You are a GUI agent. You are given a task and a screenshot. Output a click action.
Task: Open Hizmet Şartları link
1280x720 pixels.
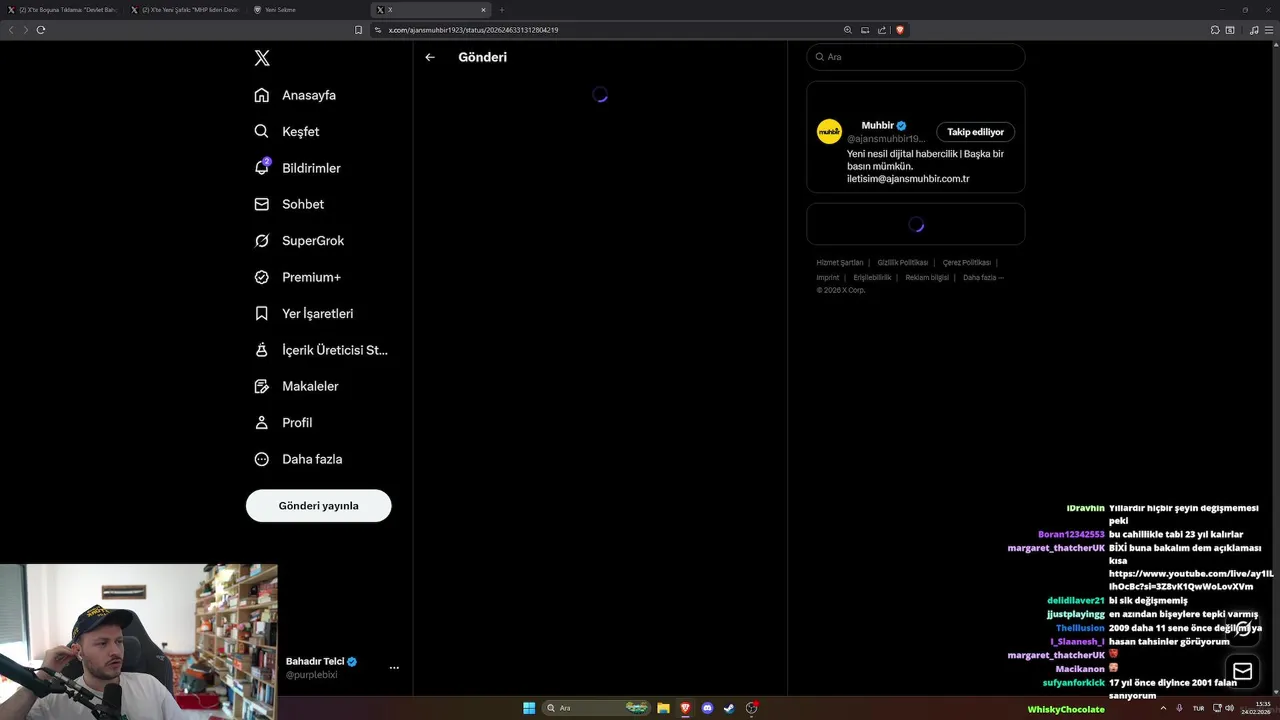point(840,263)
